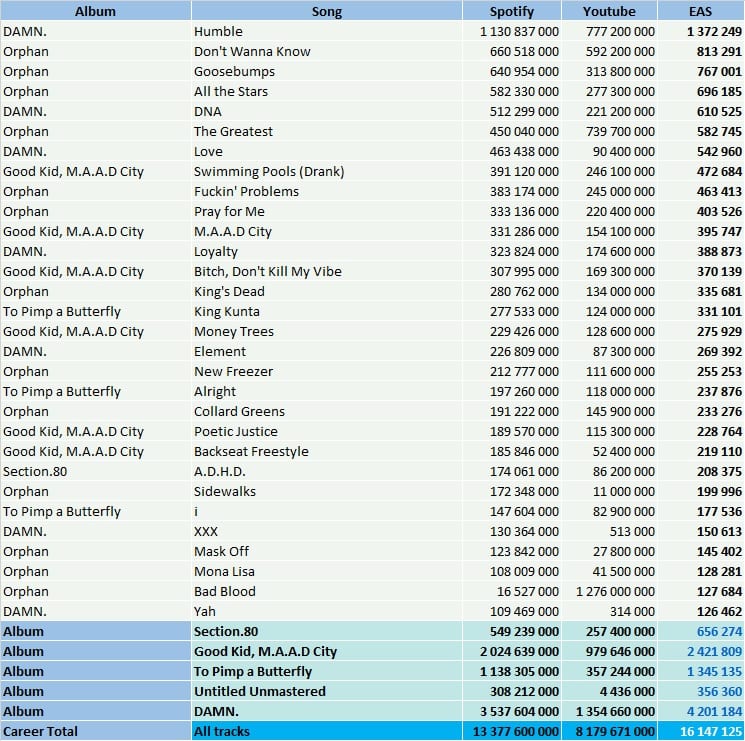Select the Pray for Me cell
The width and height of the screenshot is (745, 741).
click(x=326, y=211)
